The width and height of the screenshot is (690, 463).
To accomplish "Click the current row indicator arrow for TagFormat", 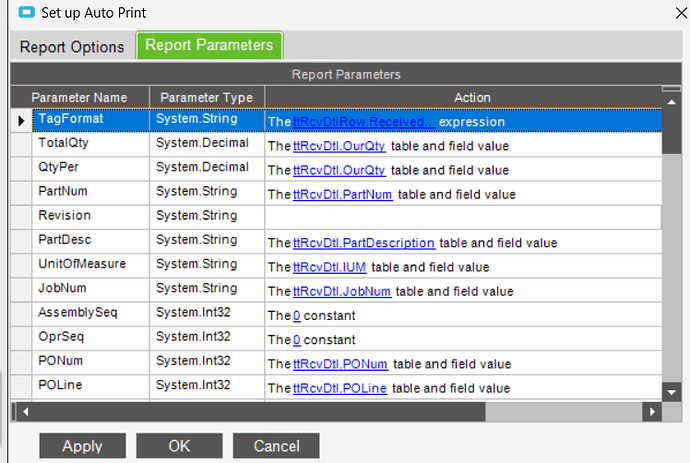I will (21, 121).
